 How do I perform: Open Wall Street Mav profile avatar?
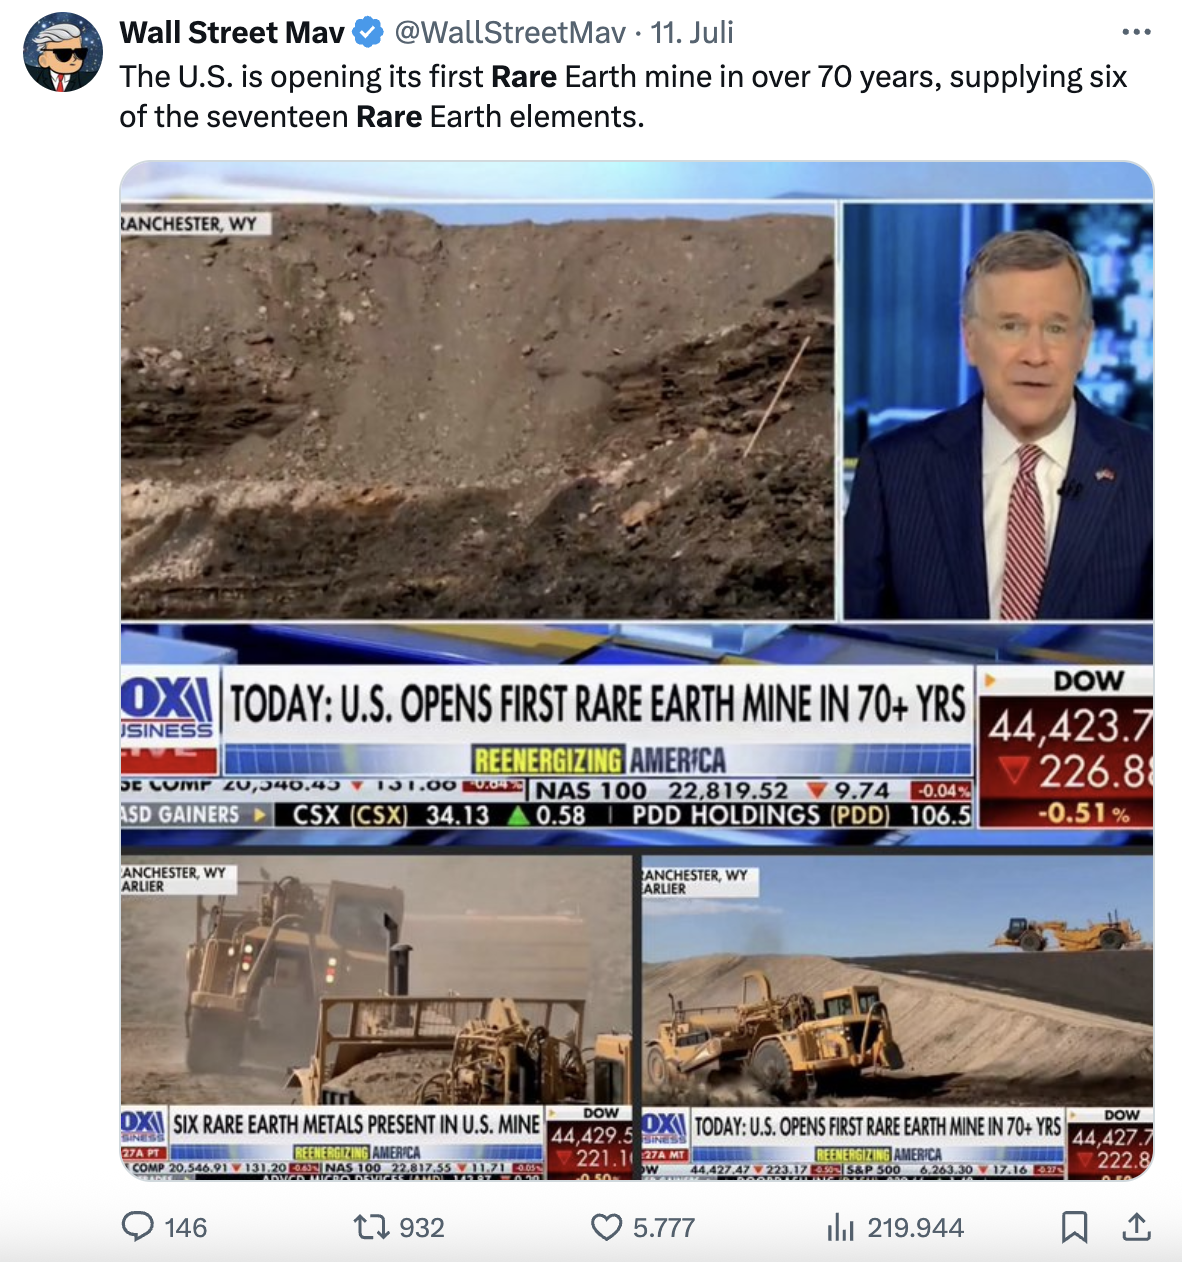click(x=62, y=52)
